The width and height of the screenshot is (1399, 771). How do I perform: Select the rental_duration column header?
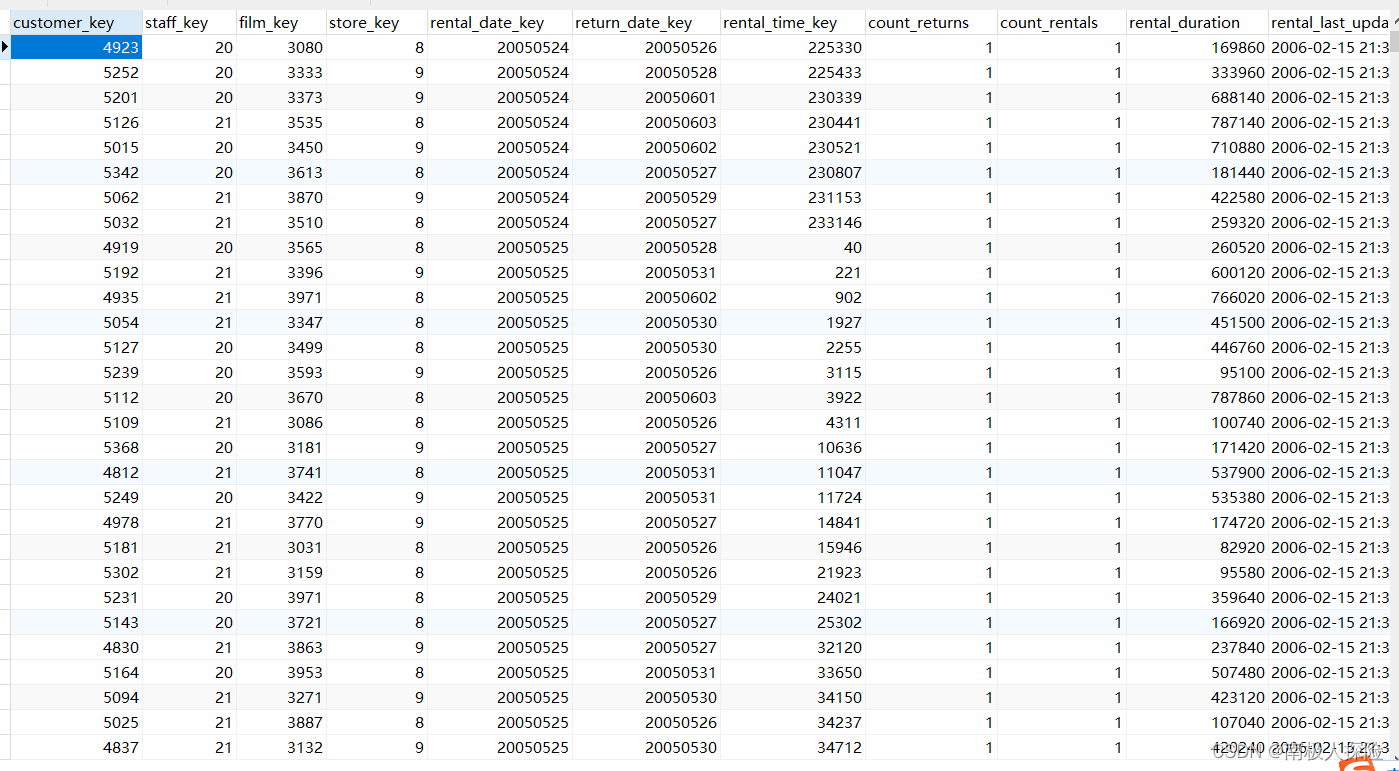click(x=1197, y=22)
